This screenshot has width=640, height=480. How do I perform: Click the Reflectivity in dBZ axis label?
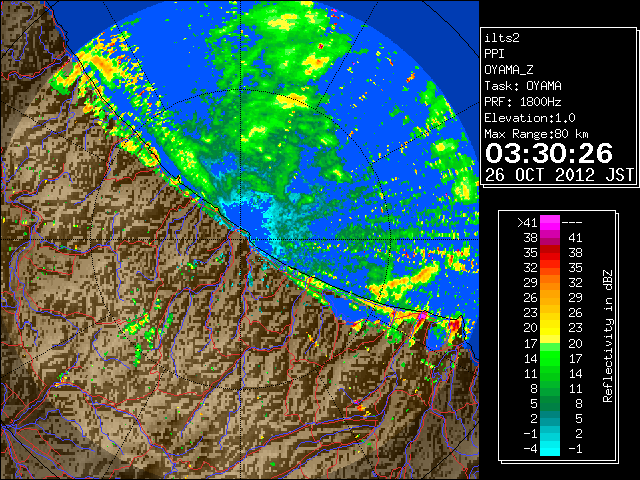607,336
